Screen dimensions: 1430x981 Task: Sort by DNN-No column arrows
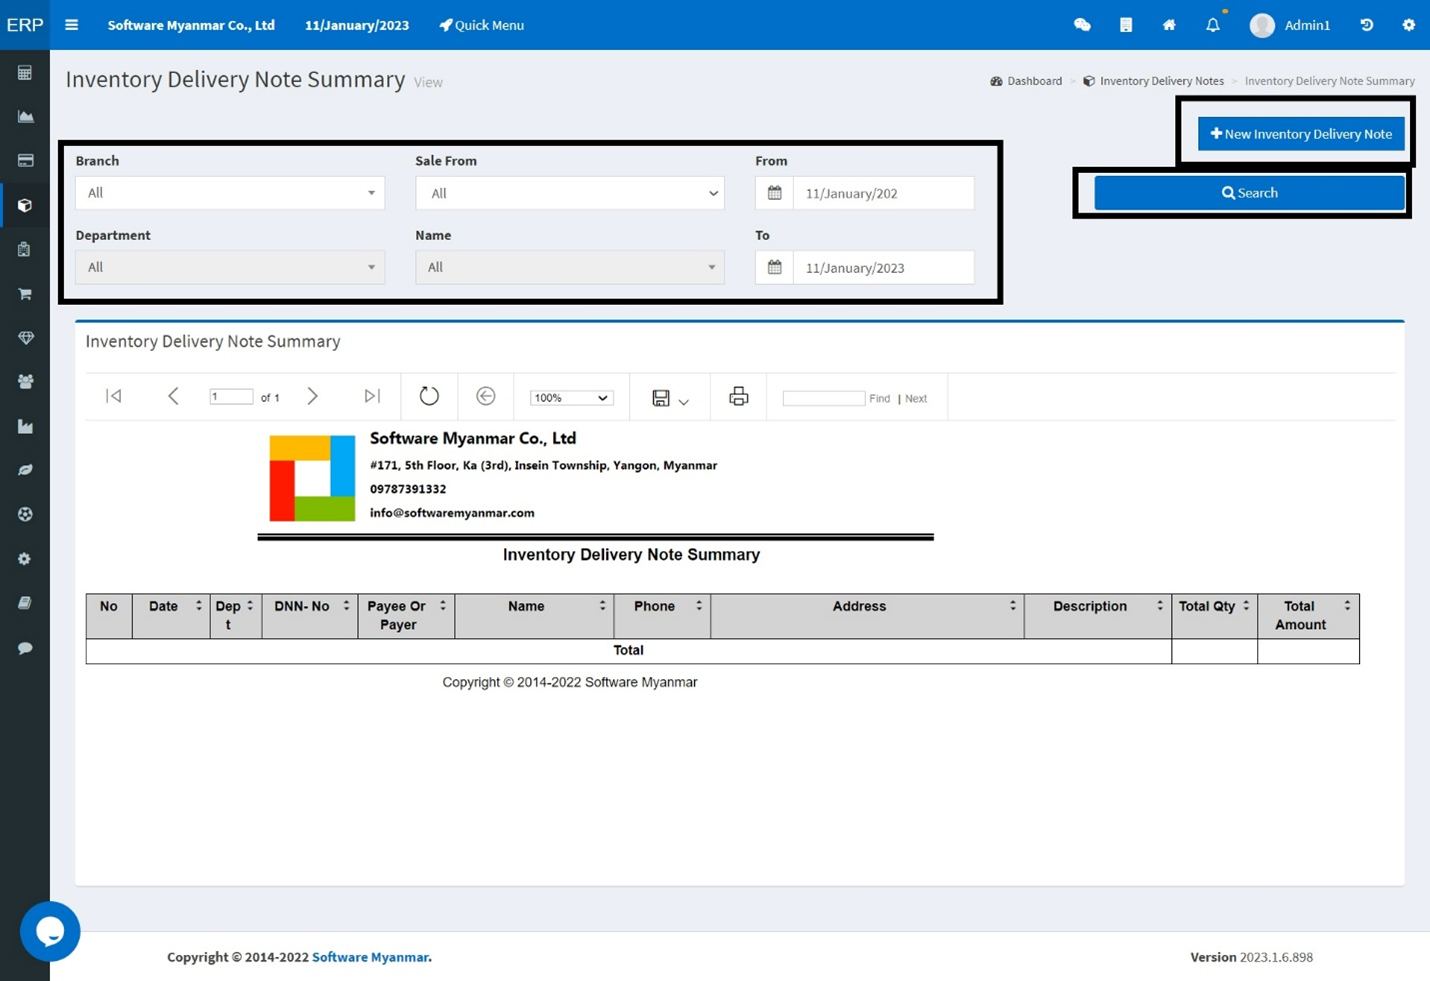[x=346, y=605]
